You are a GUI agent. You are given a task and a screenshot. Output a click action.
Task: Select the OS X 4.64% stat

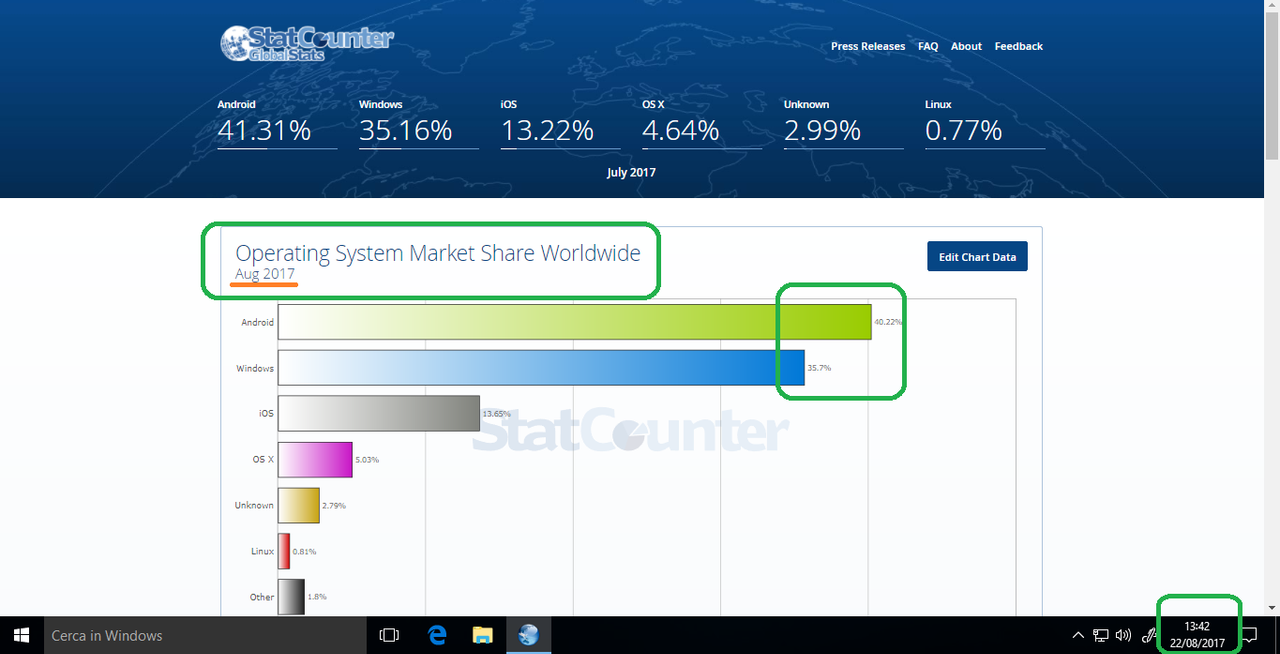point(702,124)
